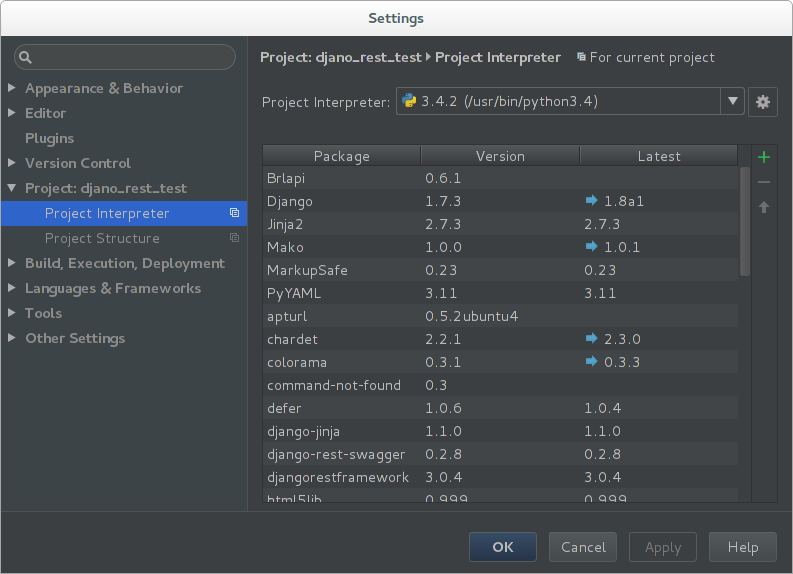Image resolution: width=793 pixels, height=574 pixels.
Task: Select the django-jinja package row
Action: coord(500,431)
